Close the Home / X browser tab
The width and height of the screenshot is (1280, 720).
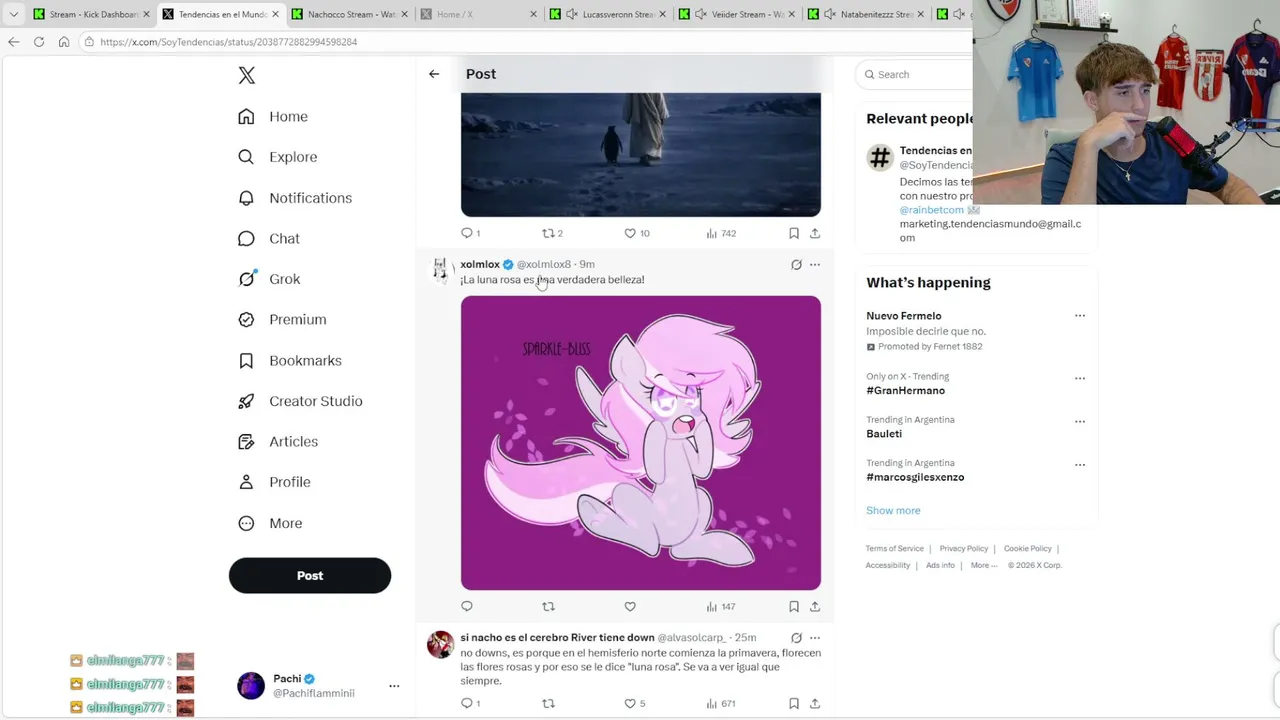pyautogui.click(x=534, y=14)
